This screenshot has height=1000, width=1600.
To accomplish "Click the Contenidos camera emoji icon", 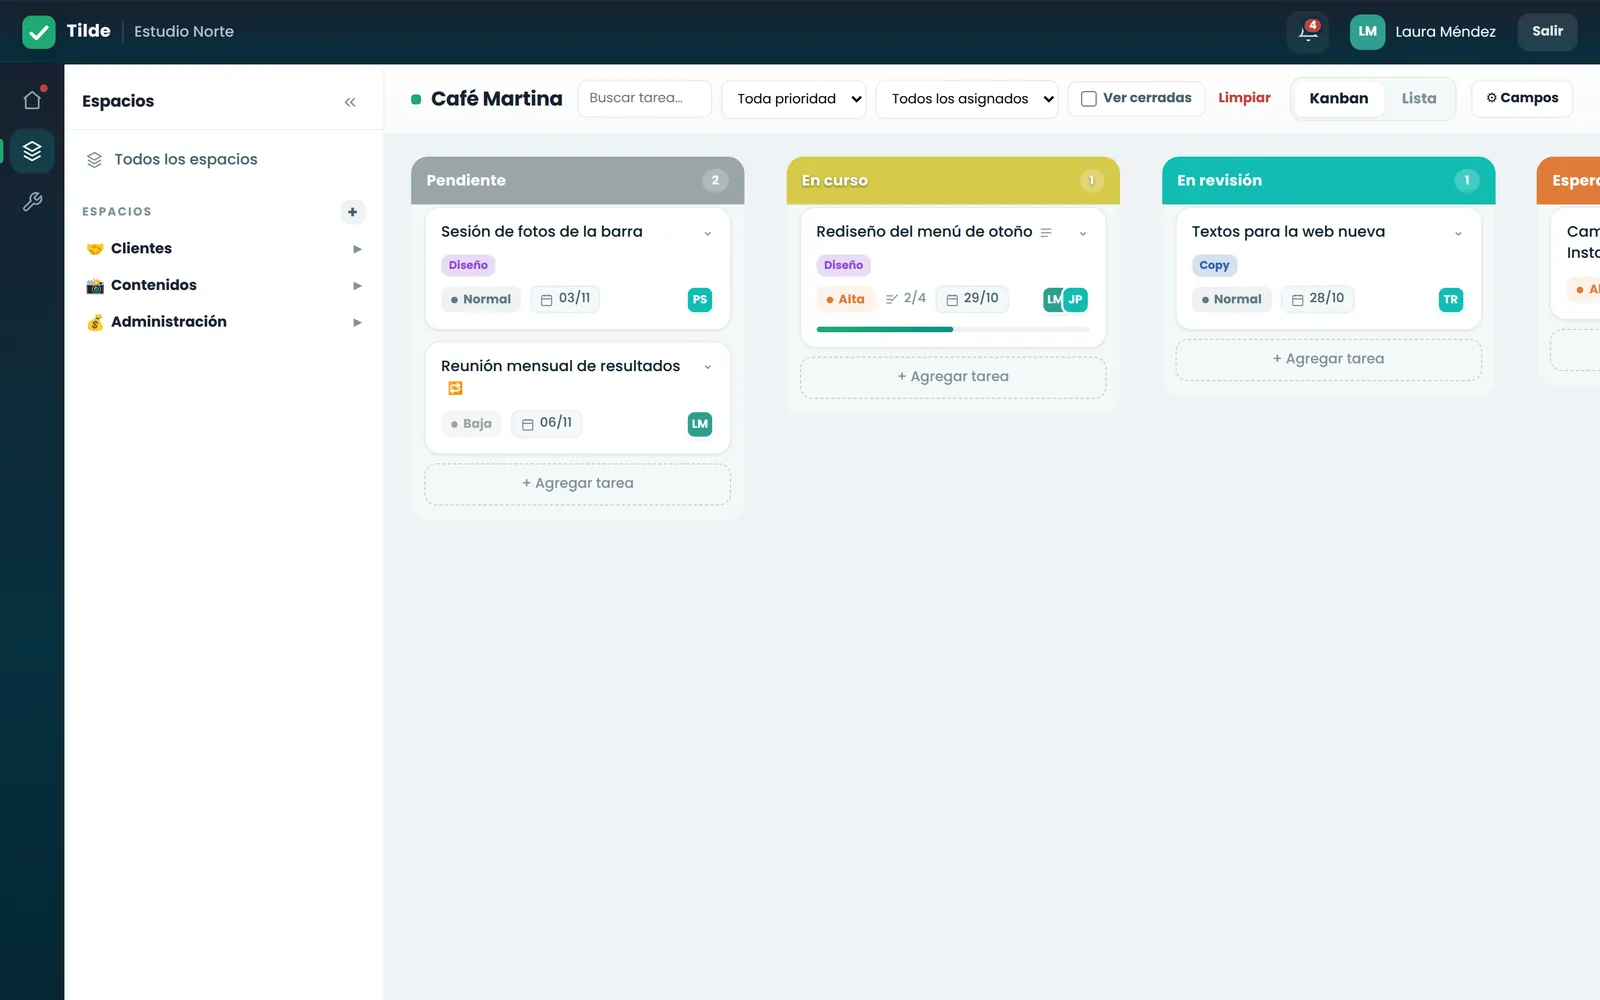I will pyautogui.click(x=95, y=286).
